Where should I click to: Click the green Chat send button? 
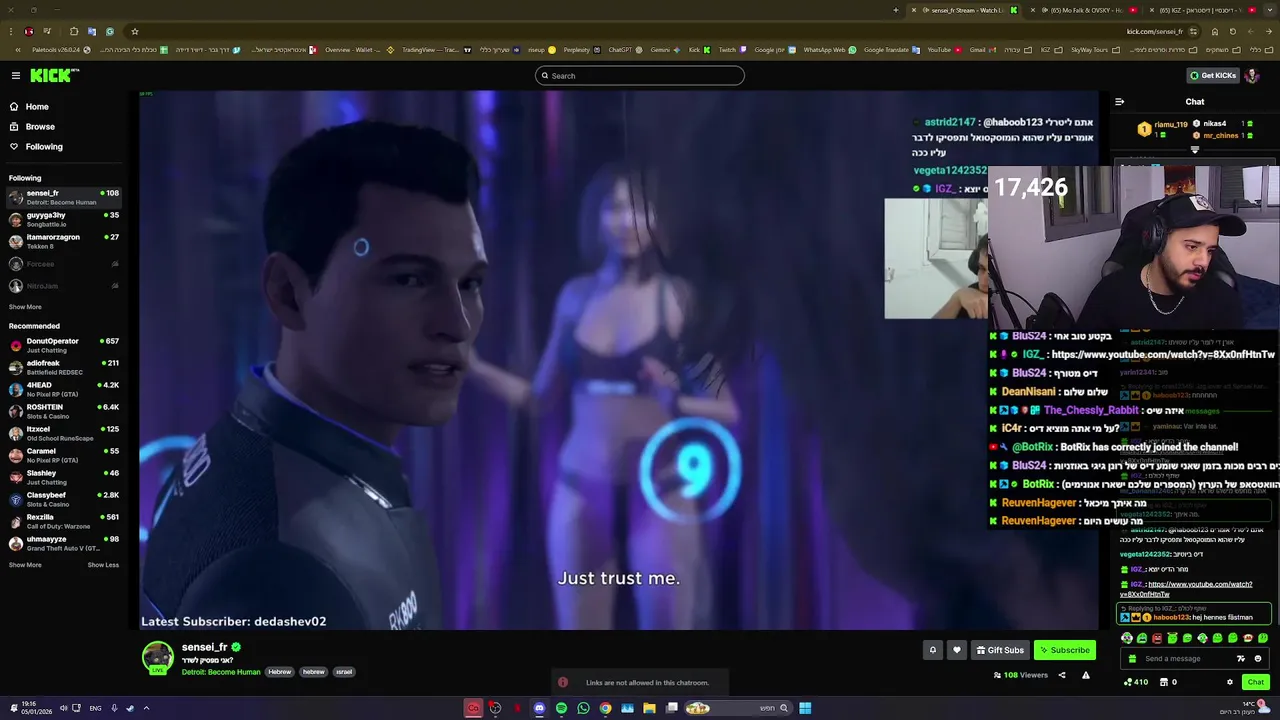(1256, 682)
